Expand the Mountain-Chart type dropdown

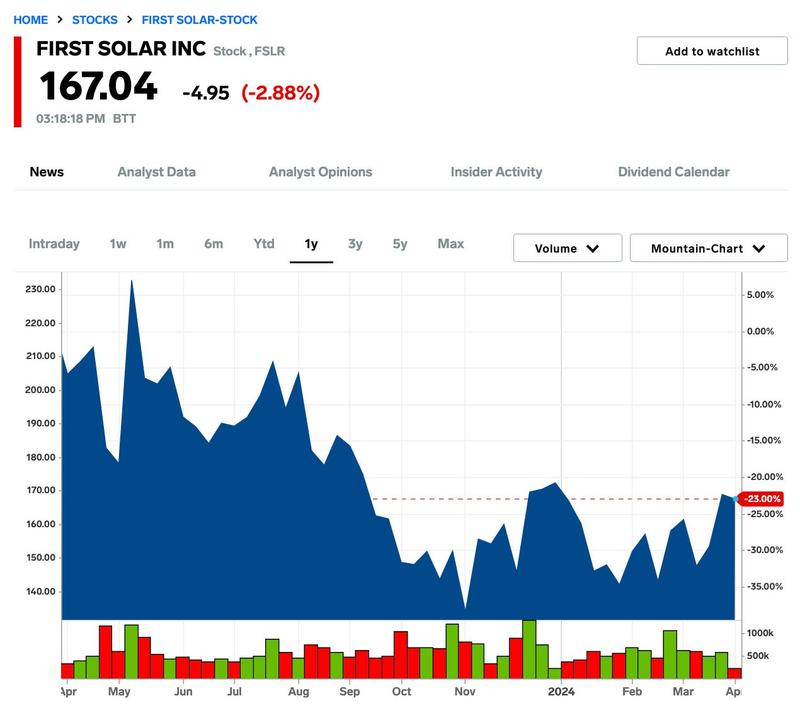708,248
